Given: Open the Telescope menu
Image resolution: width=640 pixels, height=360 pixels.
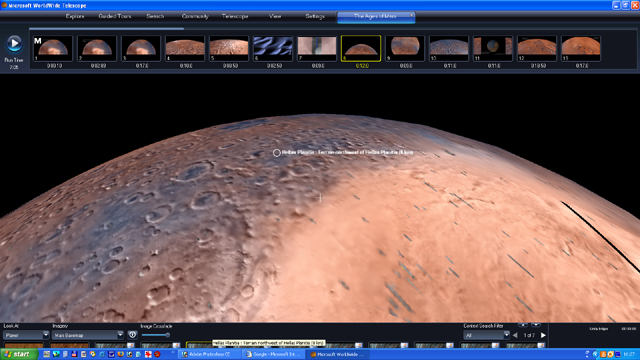Looking at the screenshot, I should pyautogui.click(x=235, y=16).
